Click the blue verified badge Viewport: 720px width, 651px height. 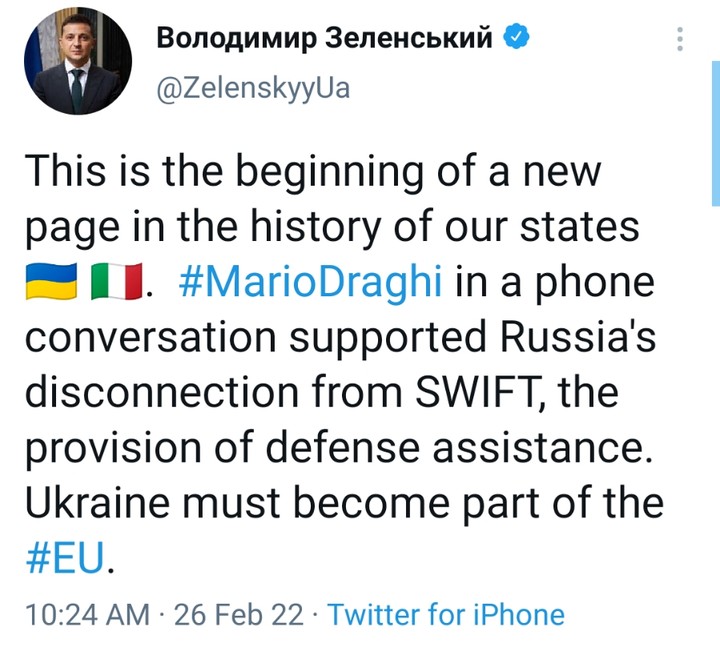(x=516, y=38)
